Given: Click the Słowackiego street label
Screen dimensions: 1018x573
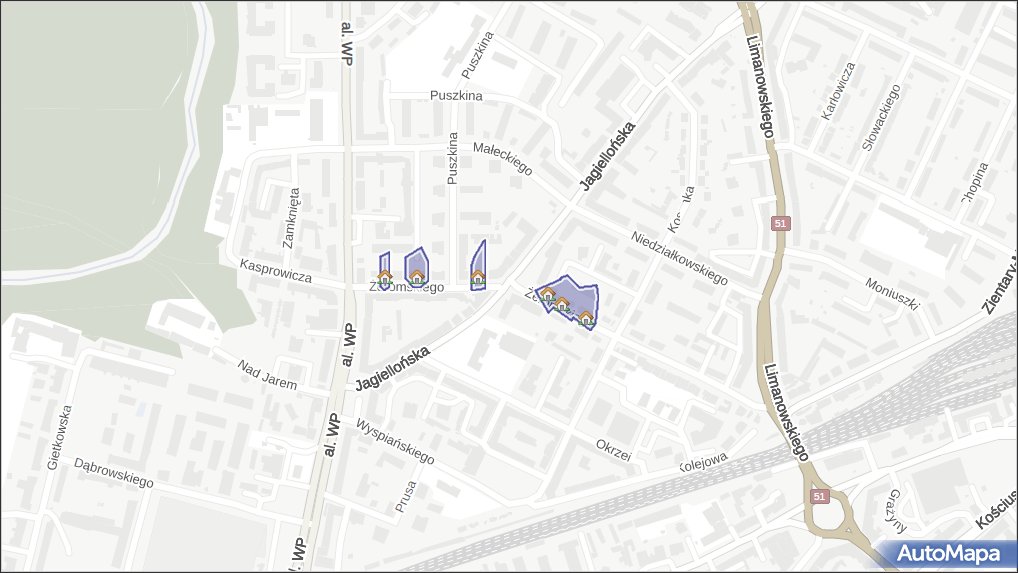Looking at the screenshot, I should [x=881, y=117].
